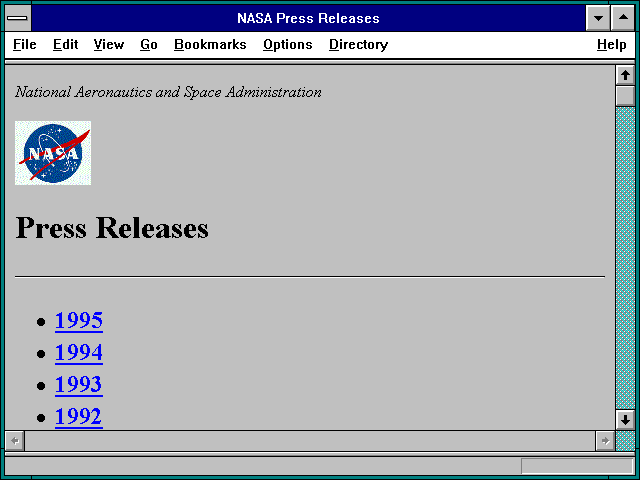Follow the 1992 press releases link
640x480 pixels.
[79, 416]
